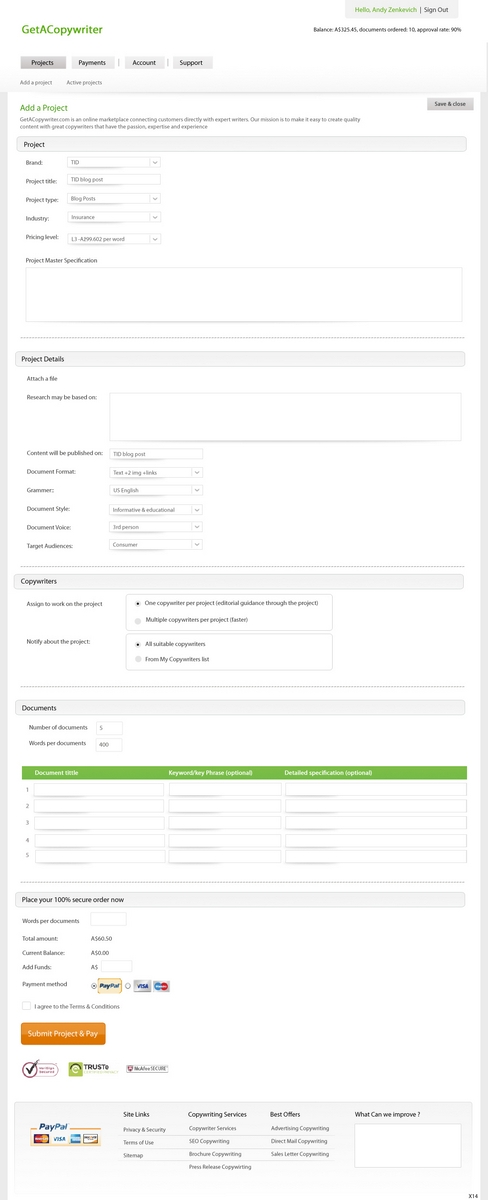
Task: Select the Visa card logo
Action: tap(143, 985)
